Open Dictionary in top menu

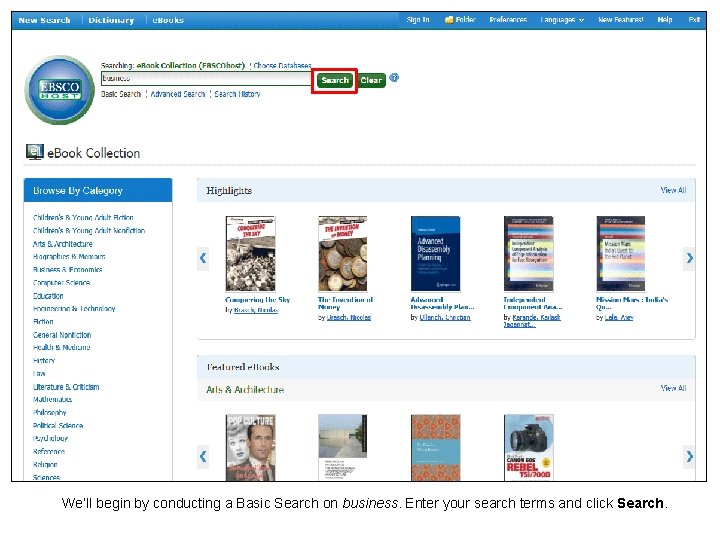(x=111, y=20)
